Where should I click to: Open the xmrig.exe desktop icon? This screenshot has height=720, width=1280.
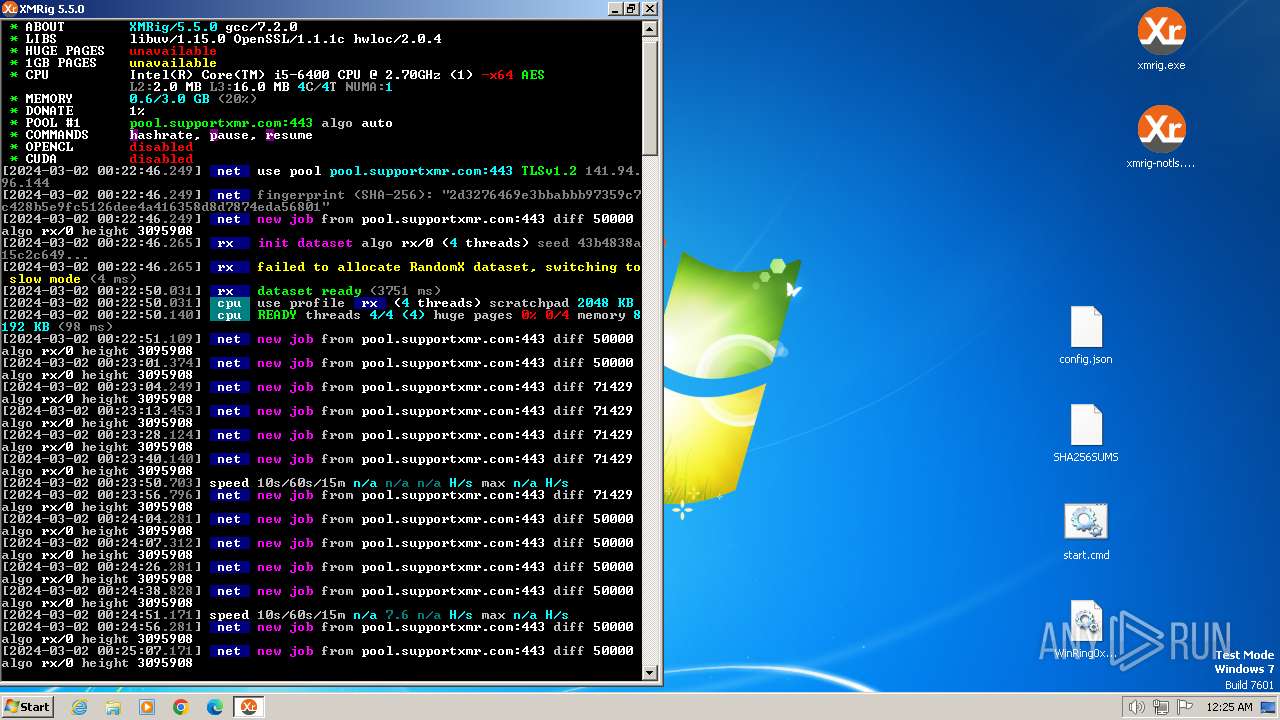[x=1161, y=40]
